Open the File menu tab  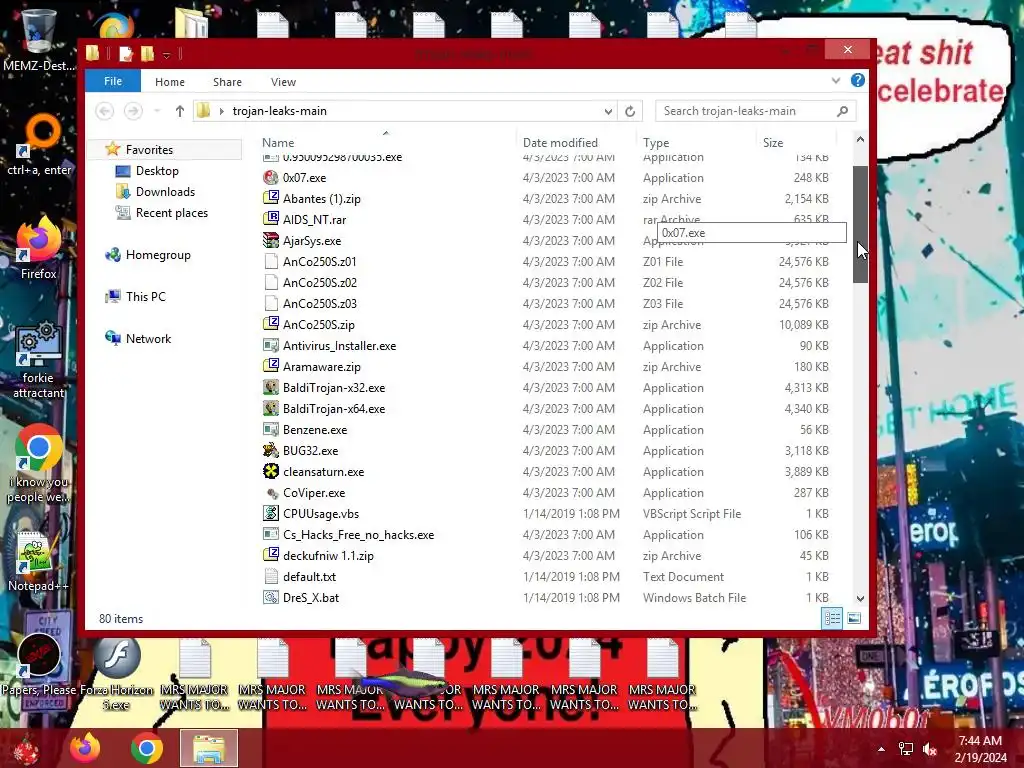tap(113, 81)
